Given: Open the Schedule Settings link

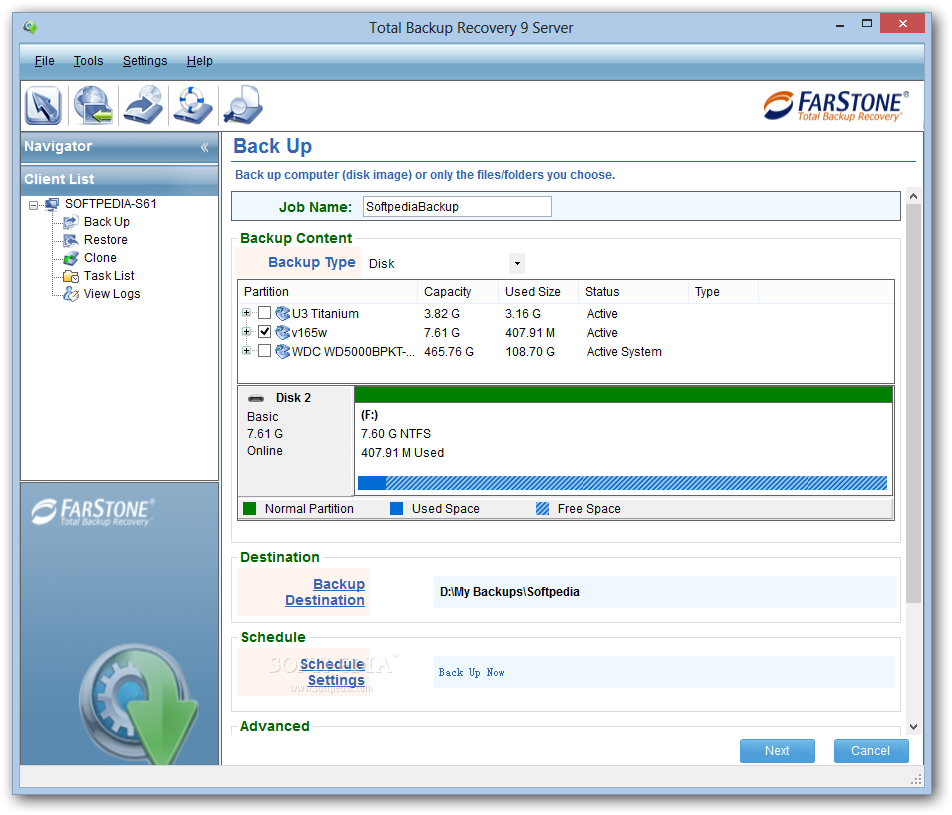Looking at the screenshot, I should click(x=332, y=672).
